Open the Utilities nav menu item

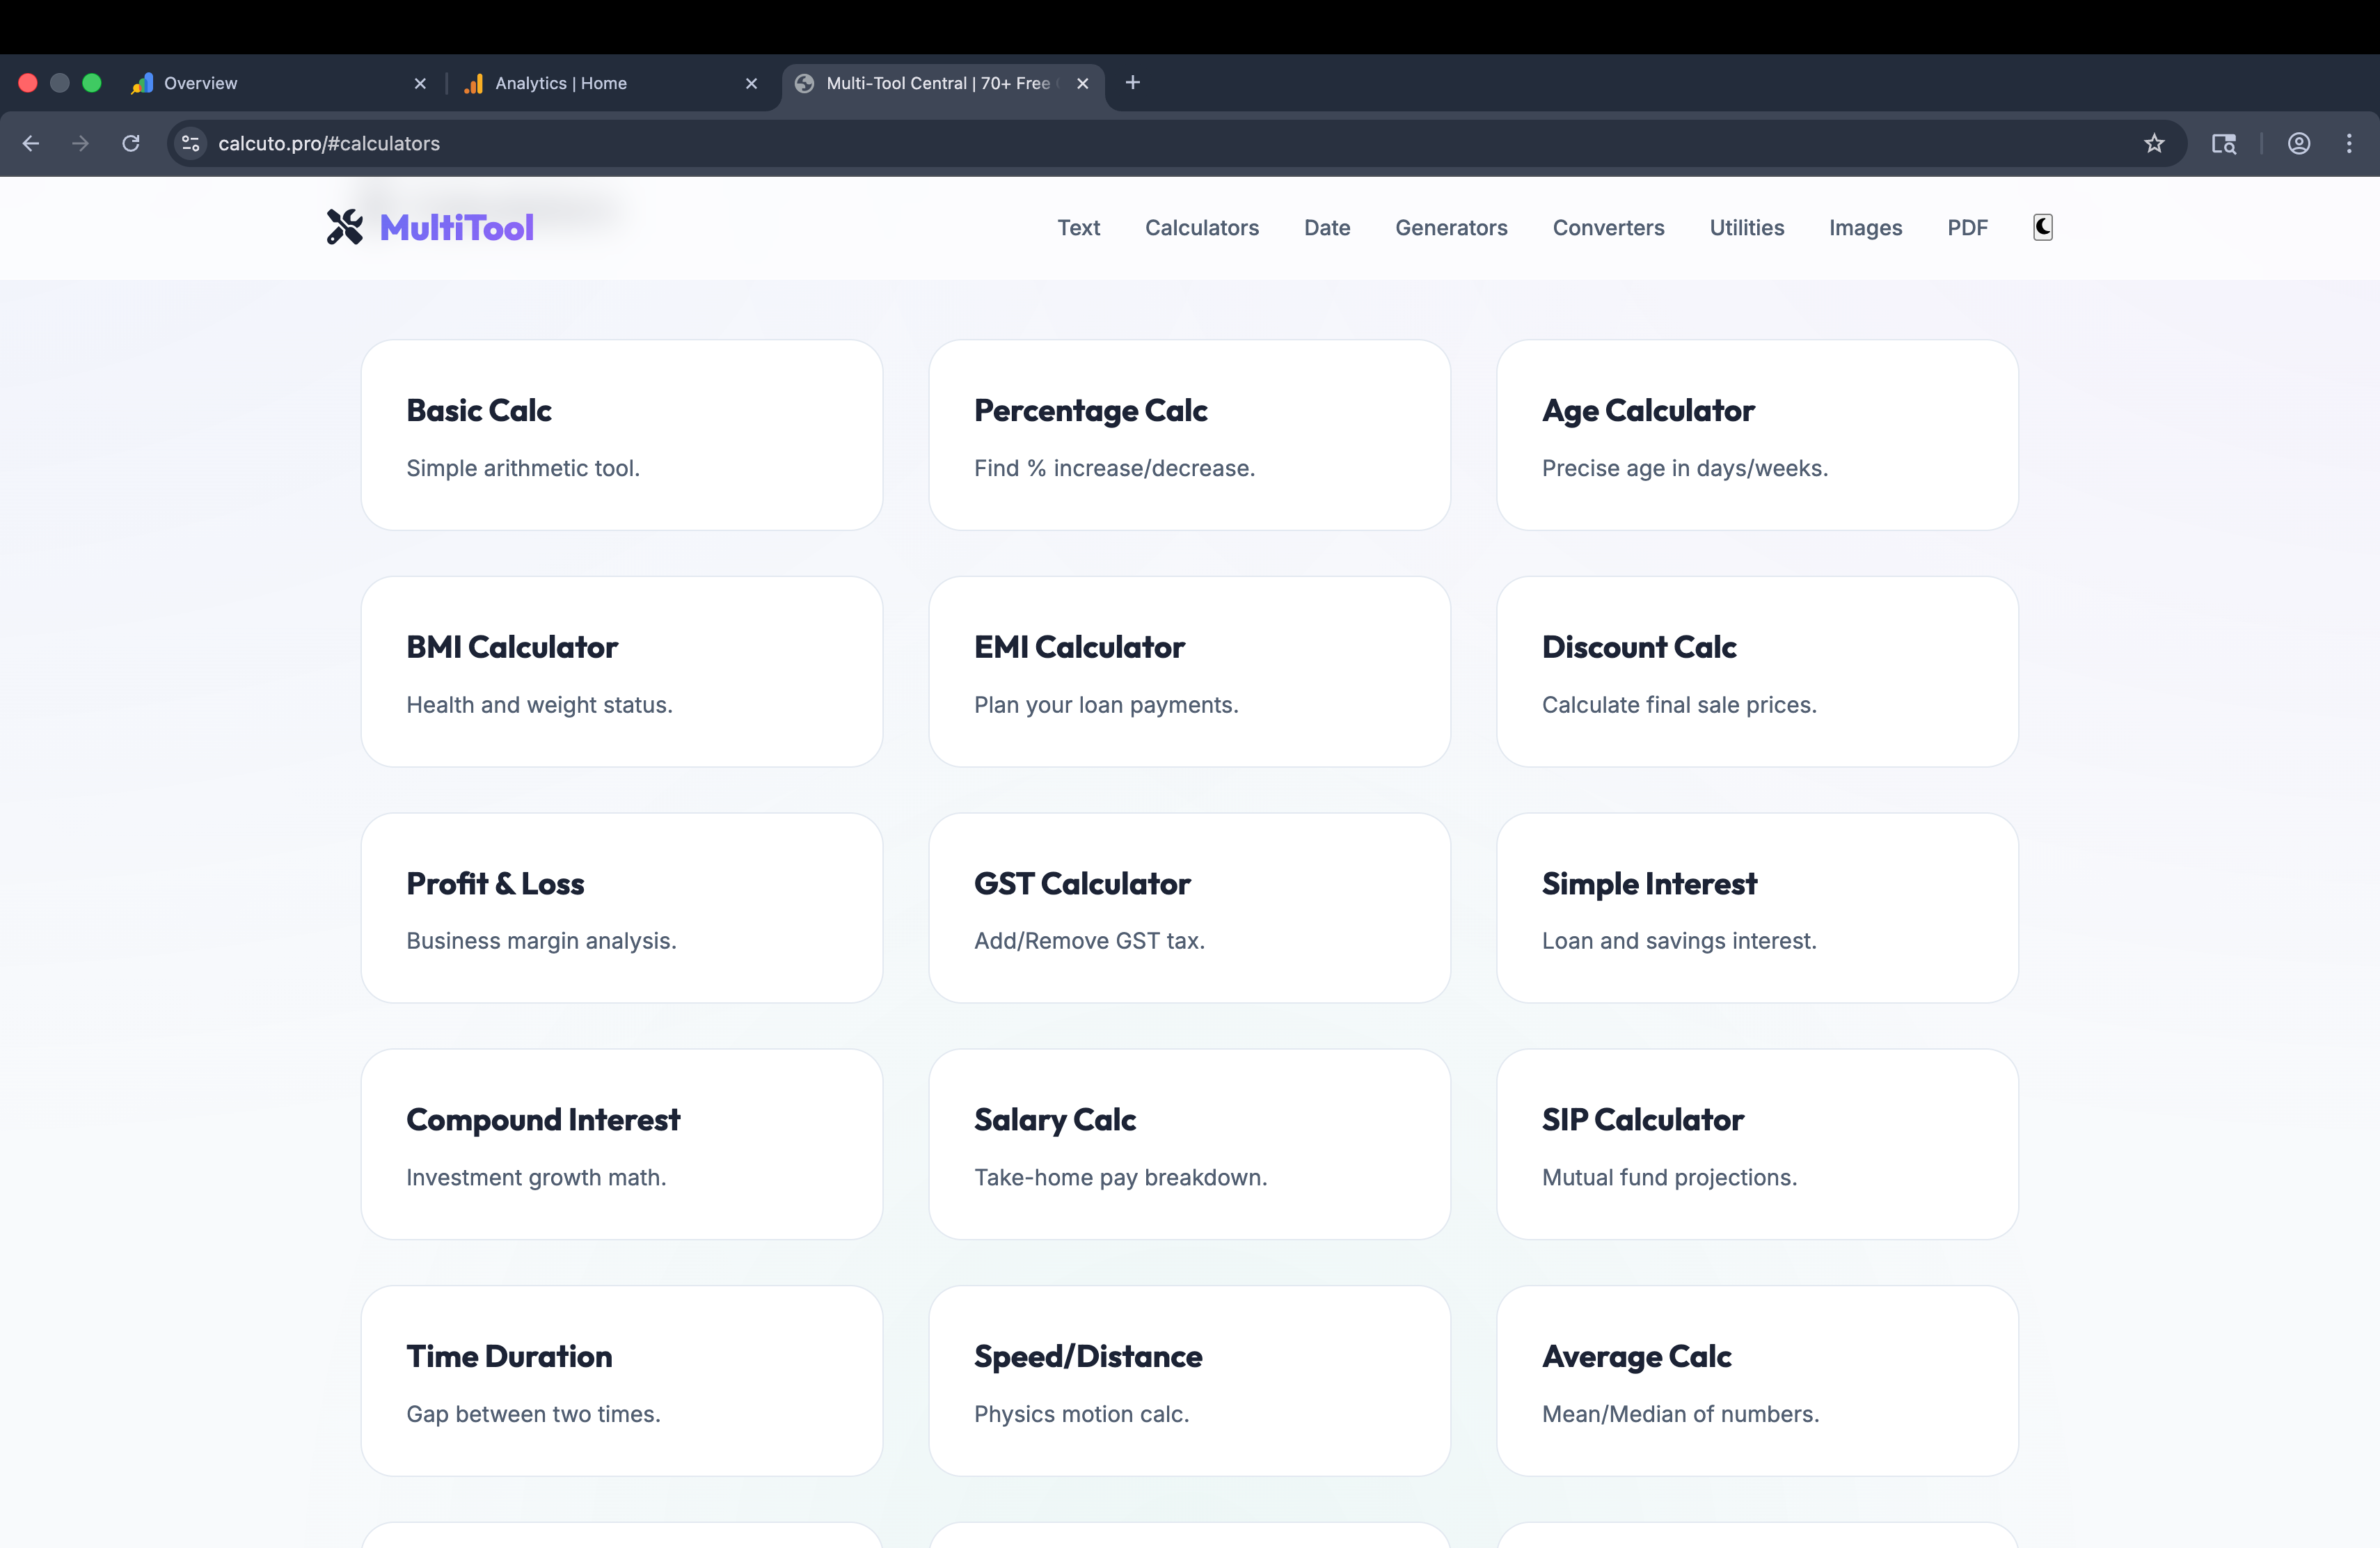click(1746, 228)
